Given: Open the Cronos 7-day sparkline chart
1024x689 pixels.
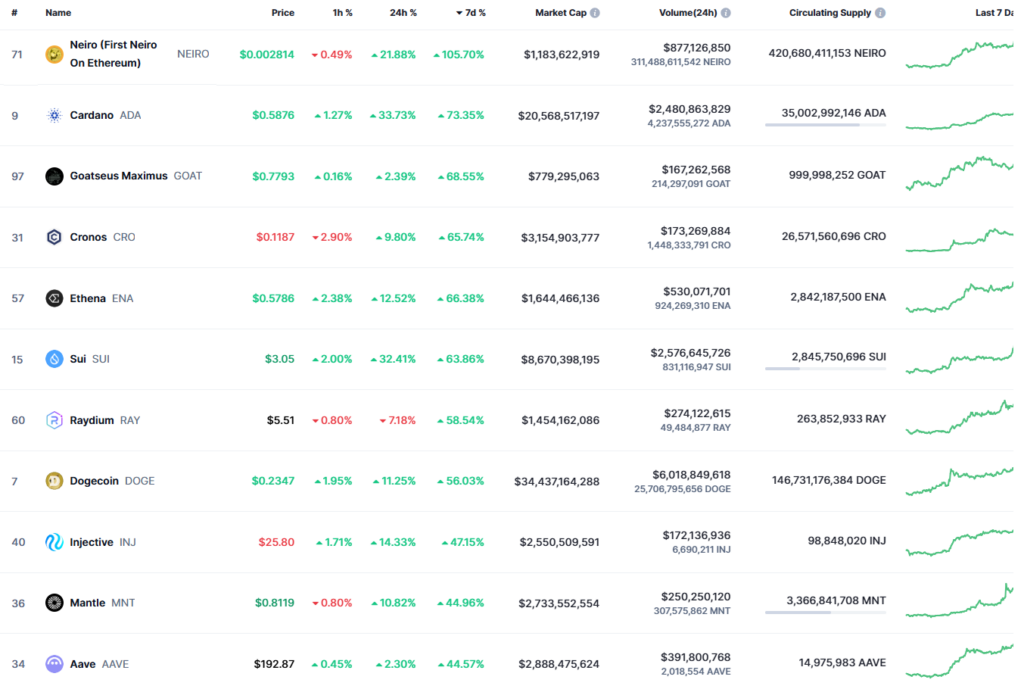Looking at the screenshot, I should click(x=959, y=240).
